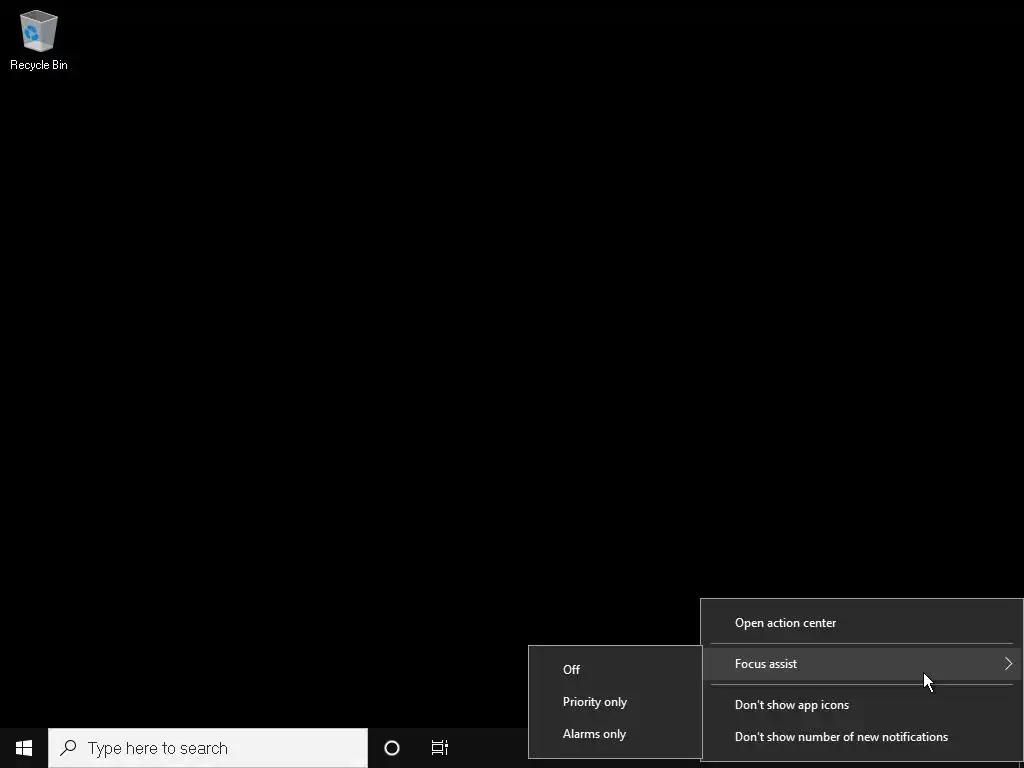Choose 'Don't show app icons'
Screen dimensions: 1024x768
pos(861,705)
